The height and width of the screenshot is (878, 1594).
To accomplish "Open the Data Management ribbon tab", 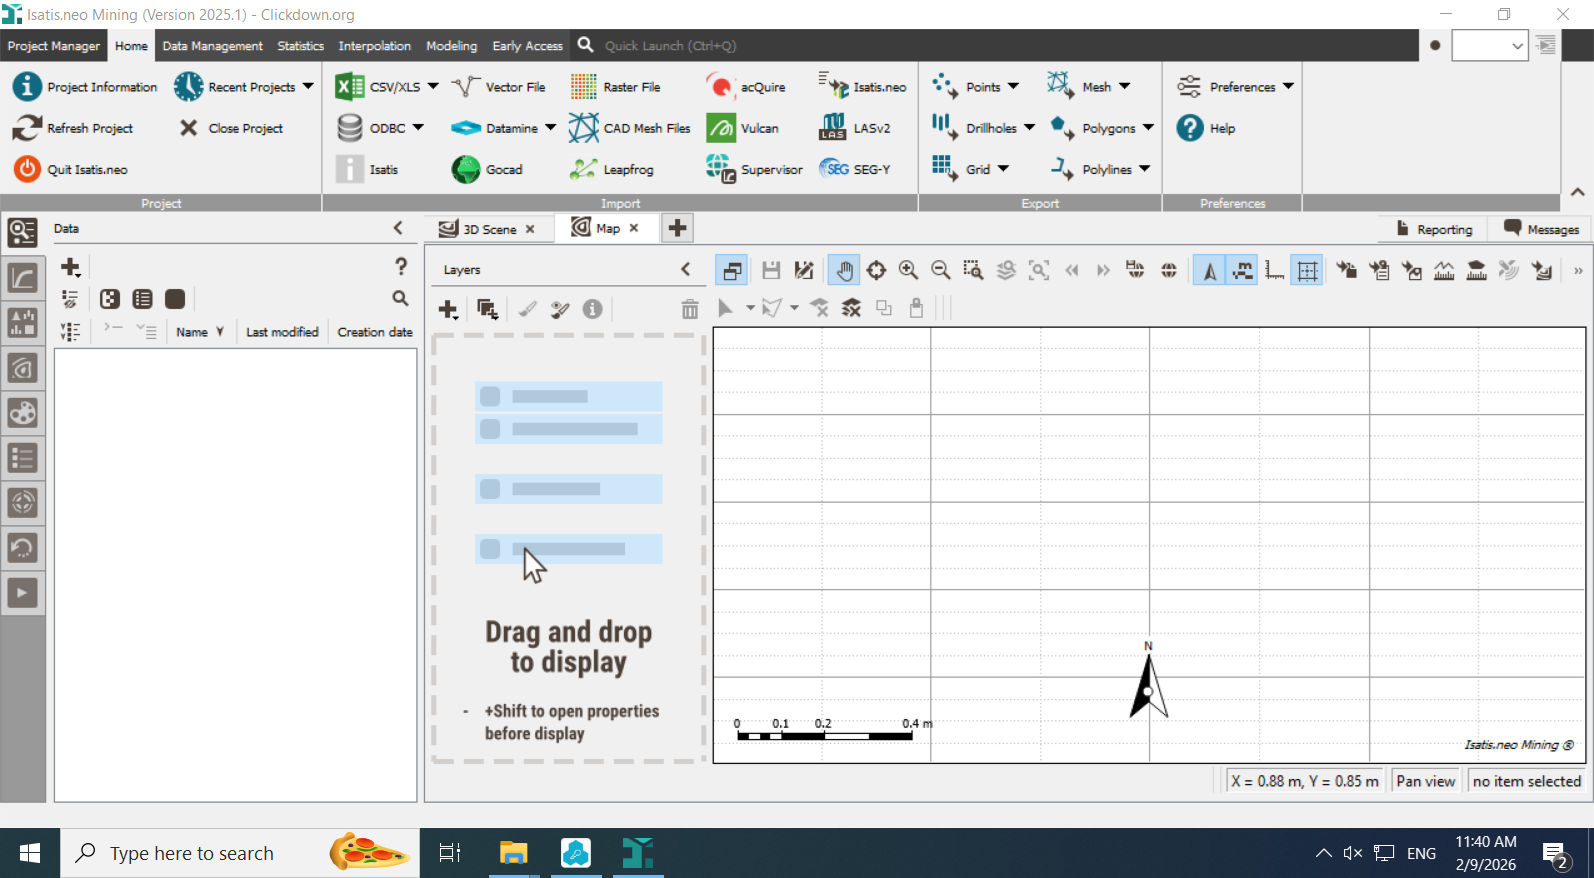I will (x=212, y=46).
